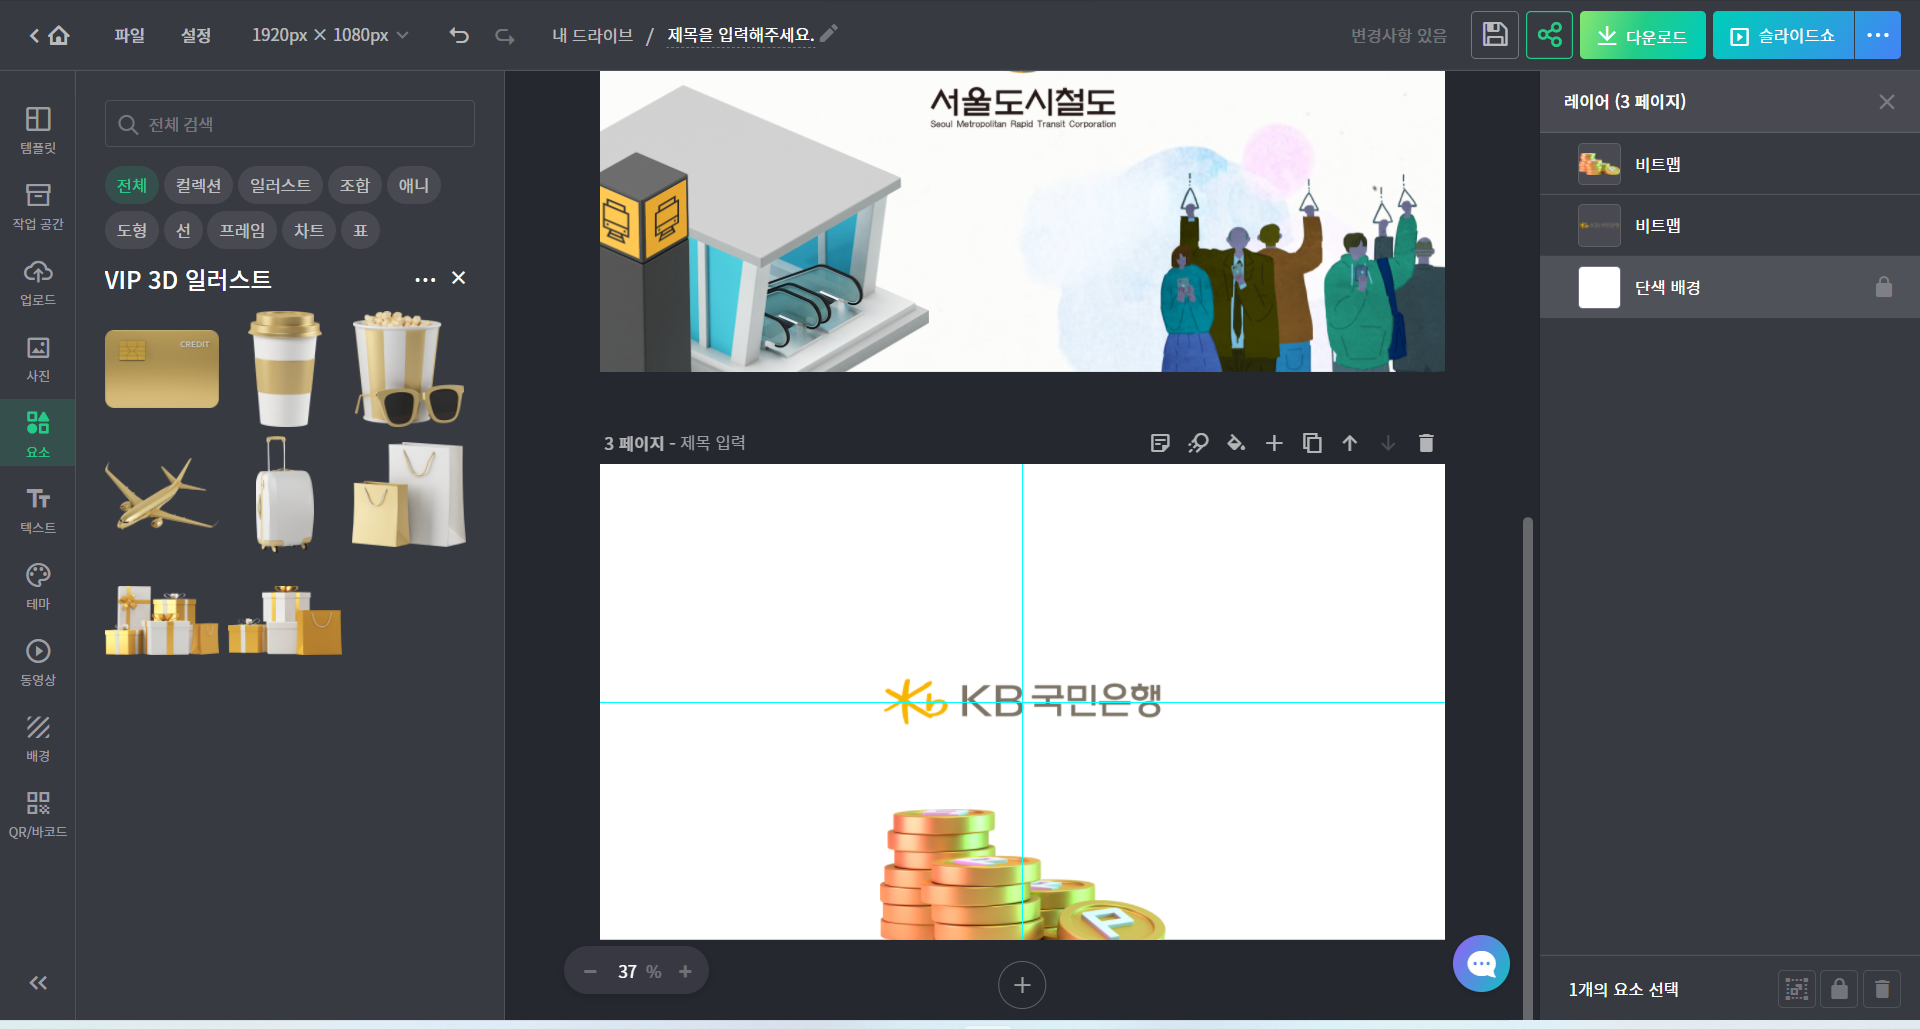Select the 프레임 filter chip
Image resolution: width=1920 pixels, height=1029 pixels.
(x=242, y=230)
